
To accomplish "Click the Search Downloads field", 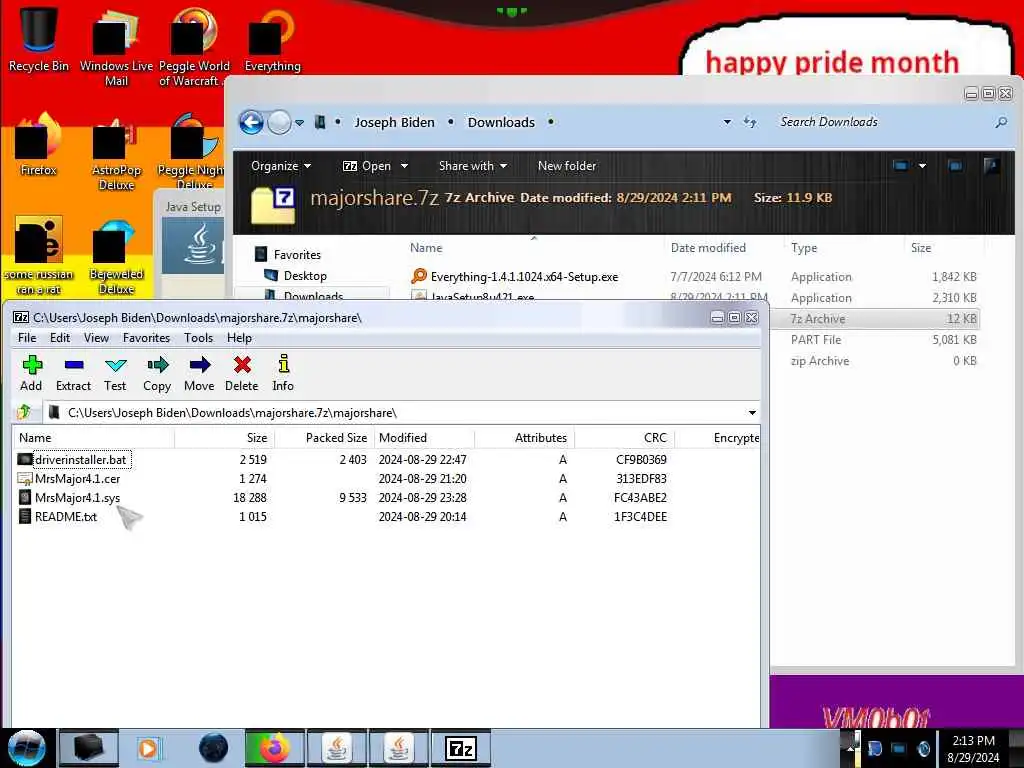I will coord(882,122).
